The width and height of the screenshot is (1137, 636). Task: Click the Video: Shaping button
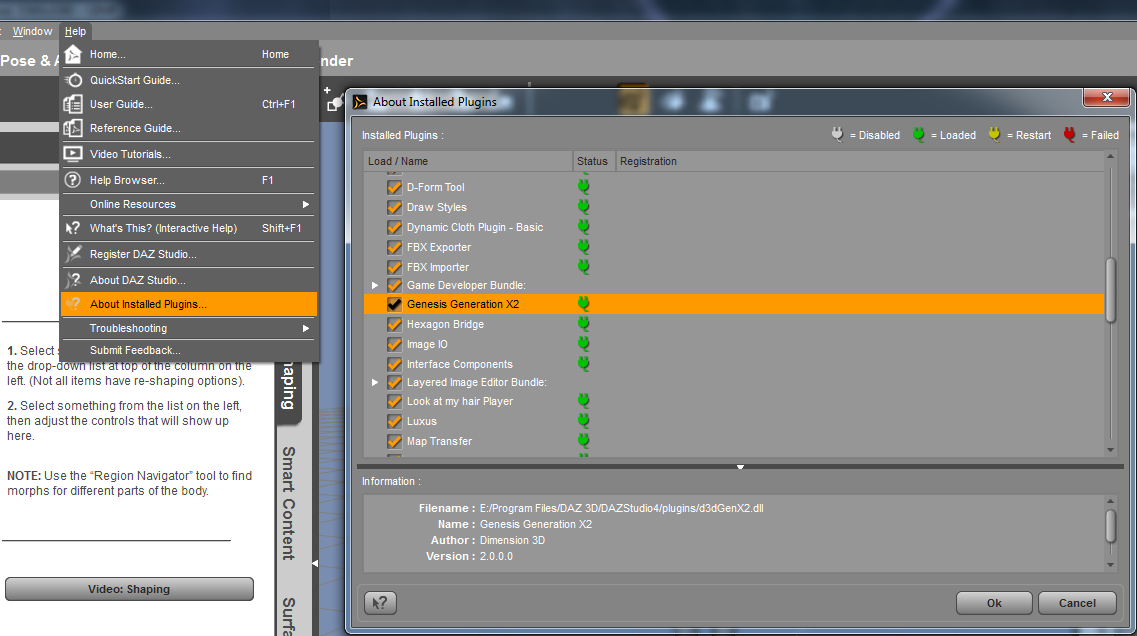pyautogui.click(x=129, y=589)
